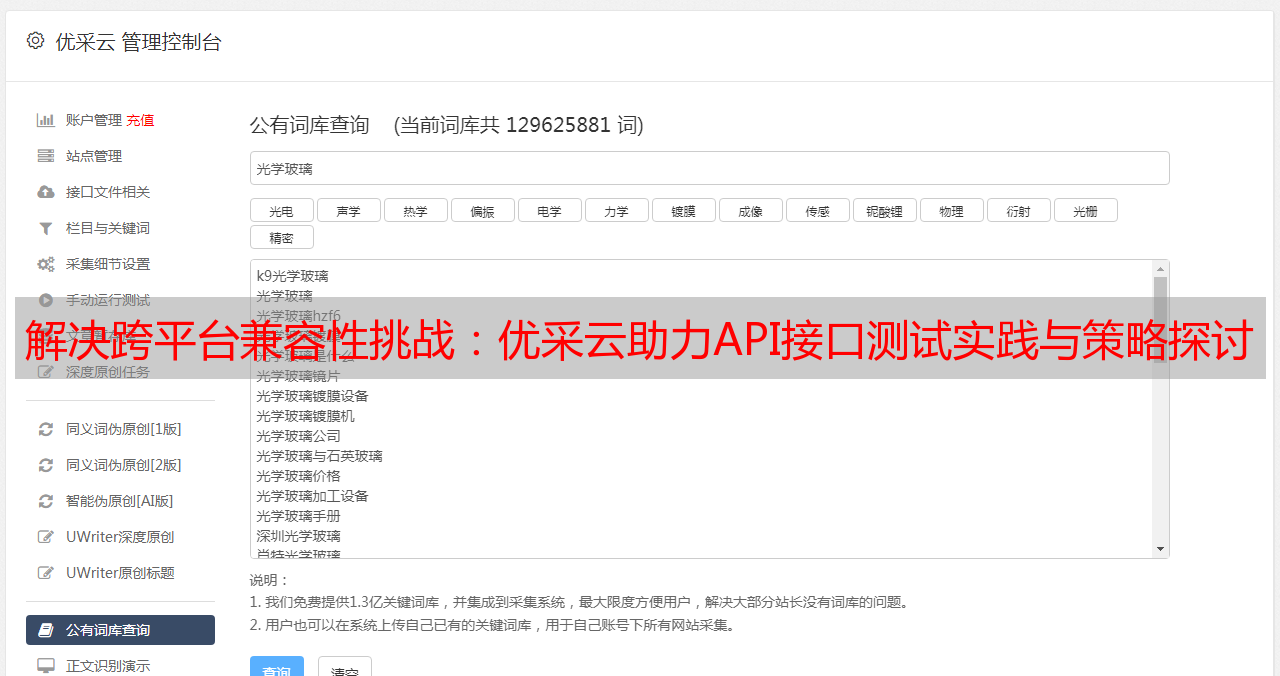Select the 声学 keyword tag

tap(349, 210)
